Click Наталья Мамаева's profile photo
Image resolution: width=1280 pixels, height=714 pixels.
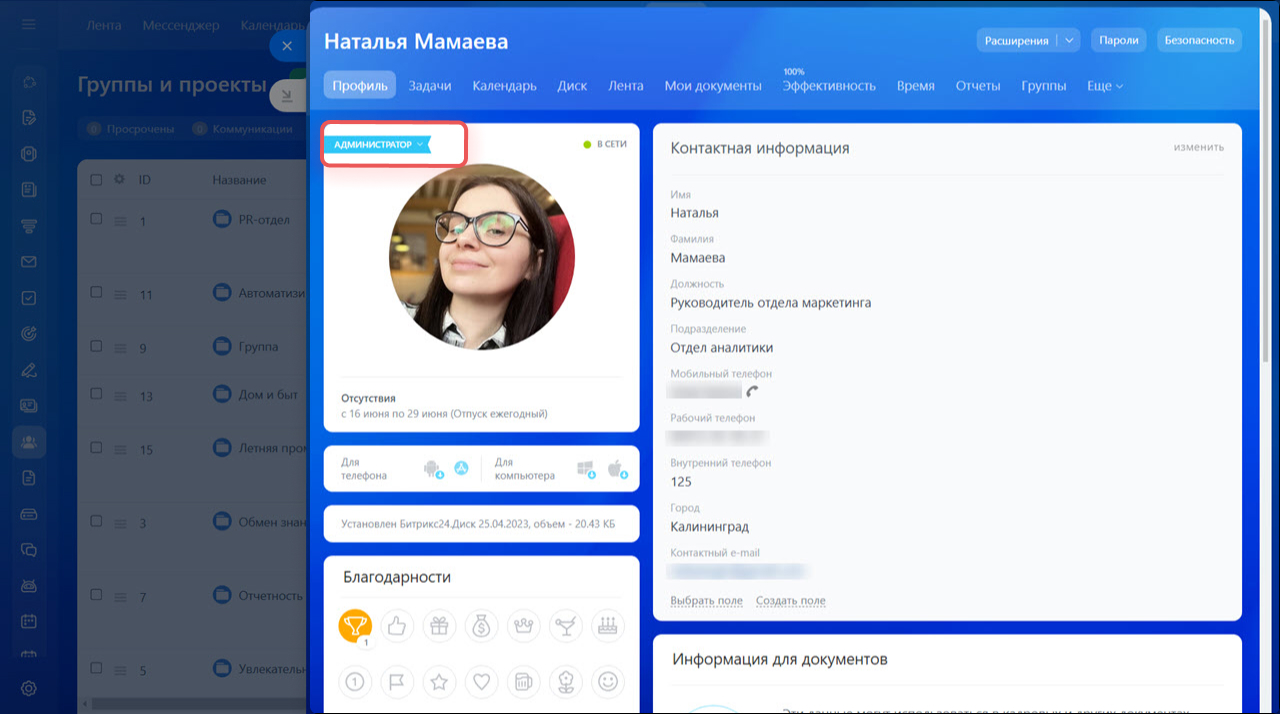click(x=482, y=257)
